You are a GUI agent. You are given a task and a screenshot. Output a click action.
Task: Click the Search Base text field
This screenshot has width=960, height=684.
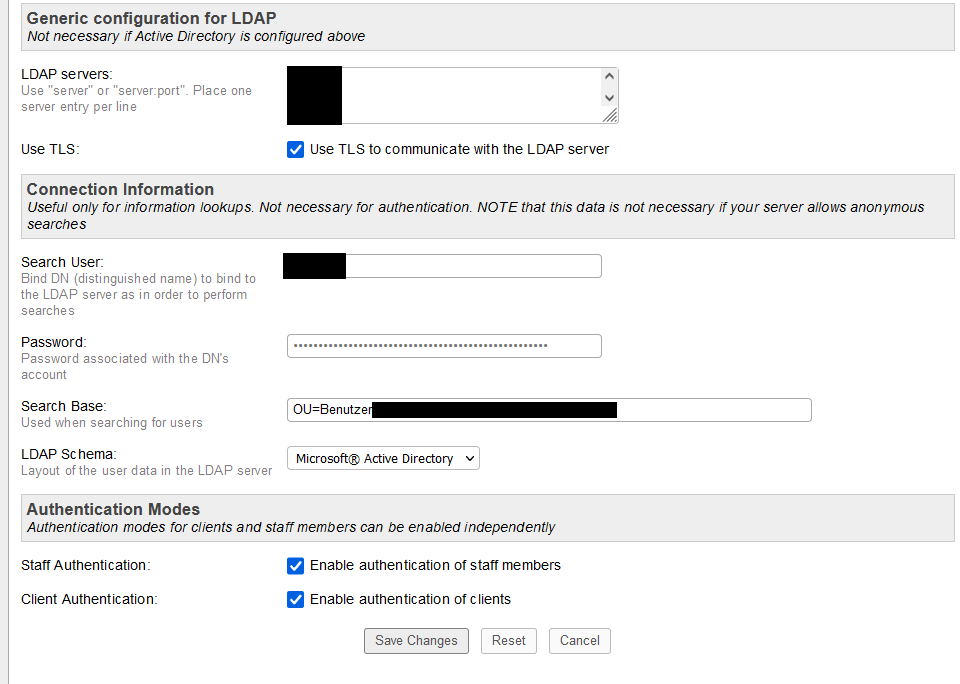tap(712, 410)
